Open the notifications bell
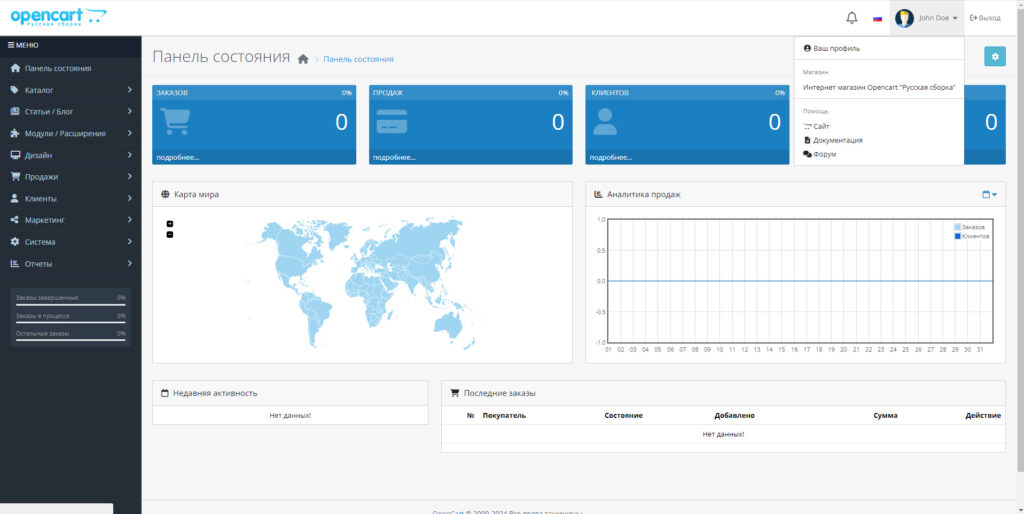Viewport: 1024px width, 514px height. point(852,18)
